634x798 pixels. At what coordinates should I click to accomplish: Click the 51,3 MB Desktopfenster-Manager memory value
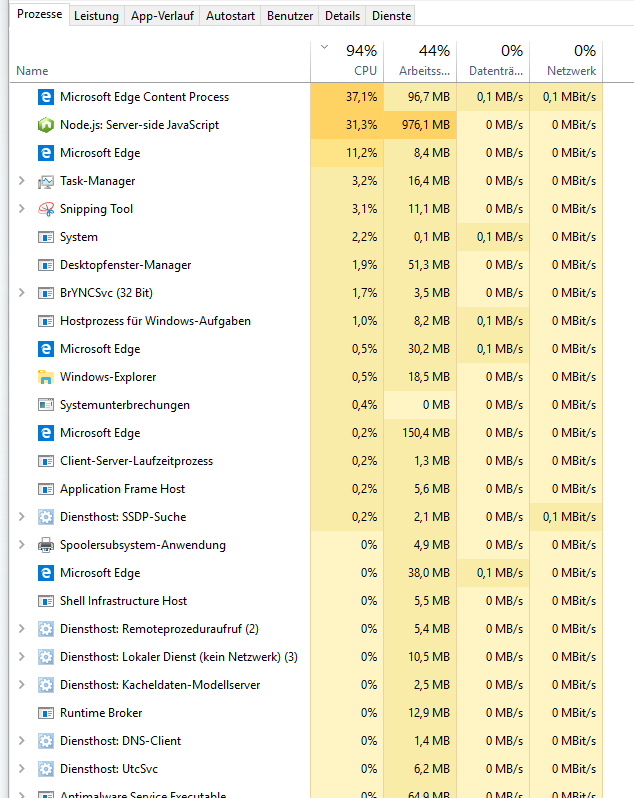tap(429, 265)
